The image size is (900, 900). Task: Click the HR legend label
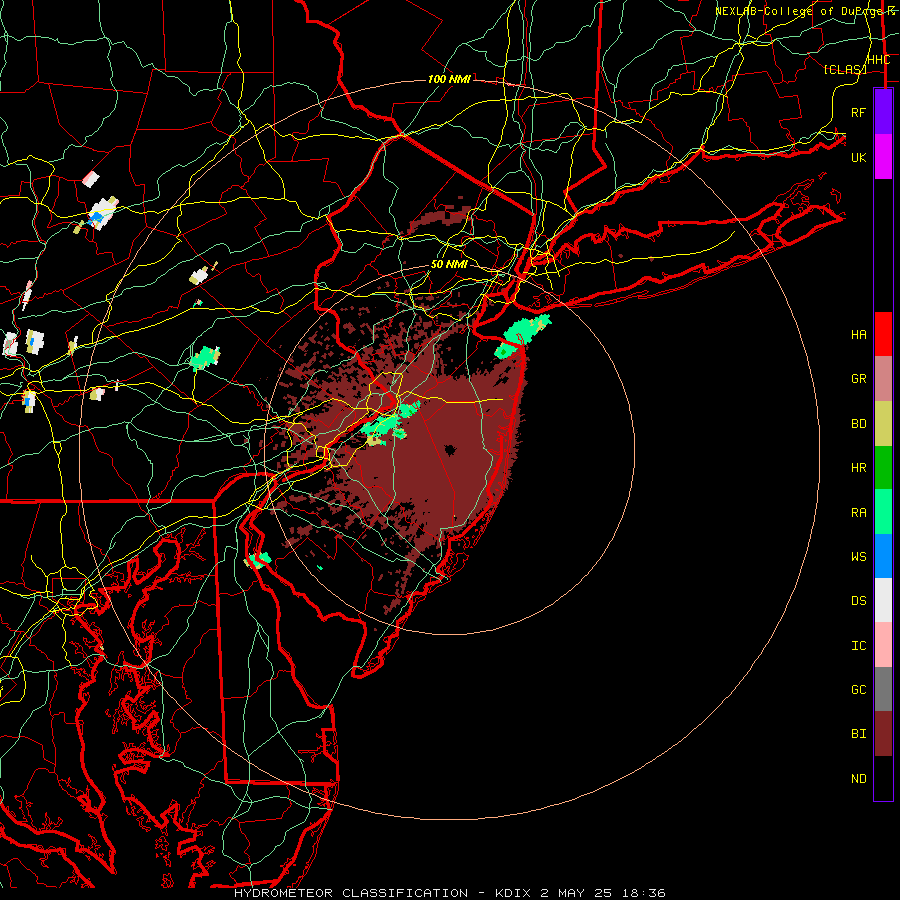pyautogui.click(x=858, y=468)
